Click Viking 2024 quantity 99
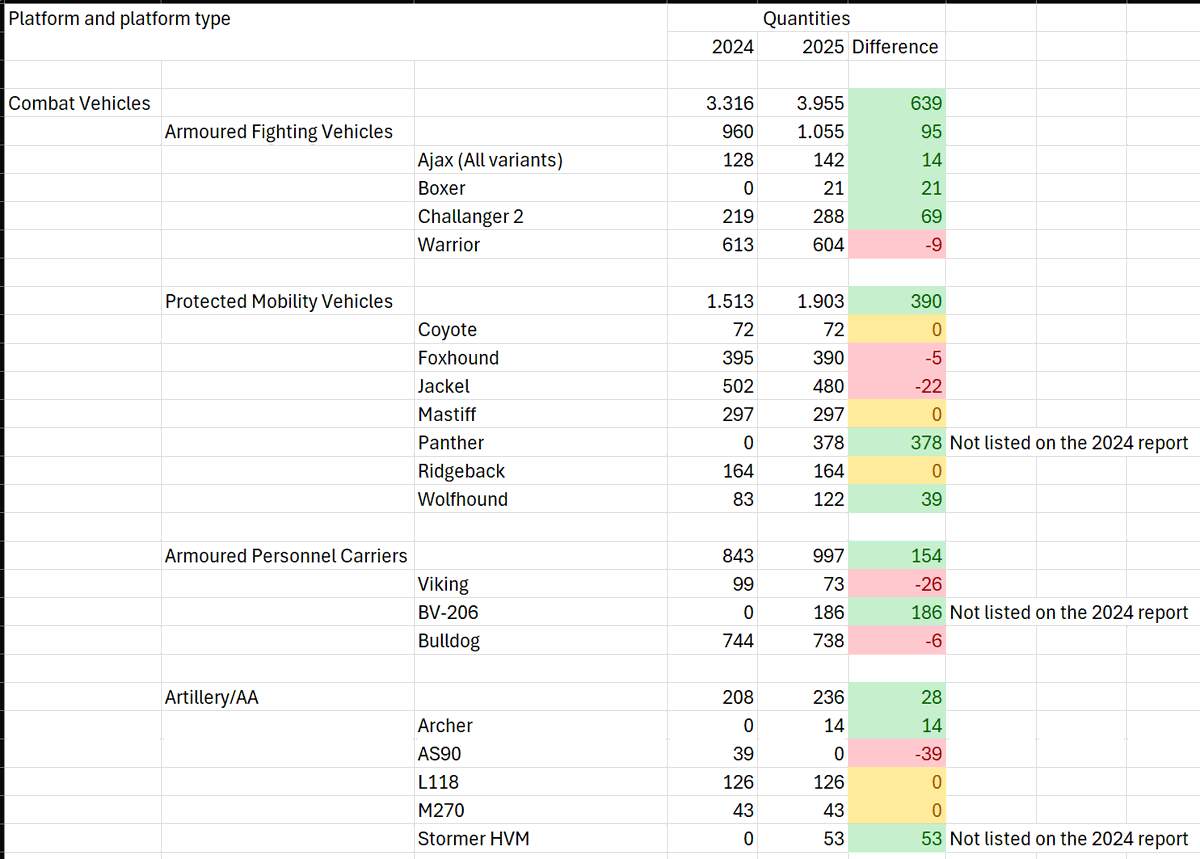The height and width of the screenshot is (859, 1200). pos(711,583)
